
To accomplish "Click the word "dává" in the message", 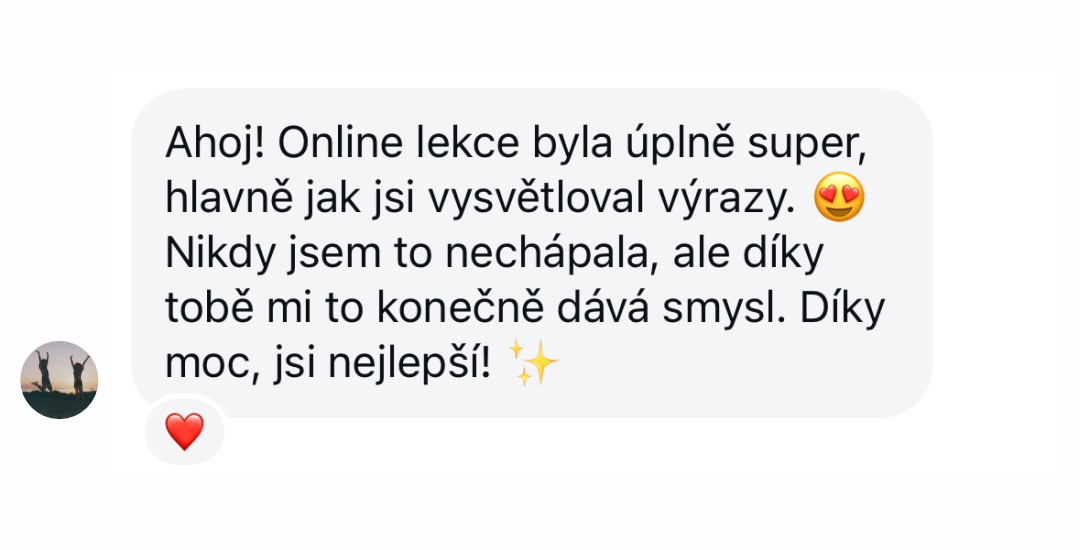I will click(603, 308).
